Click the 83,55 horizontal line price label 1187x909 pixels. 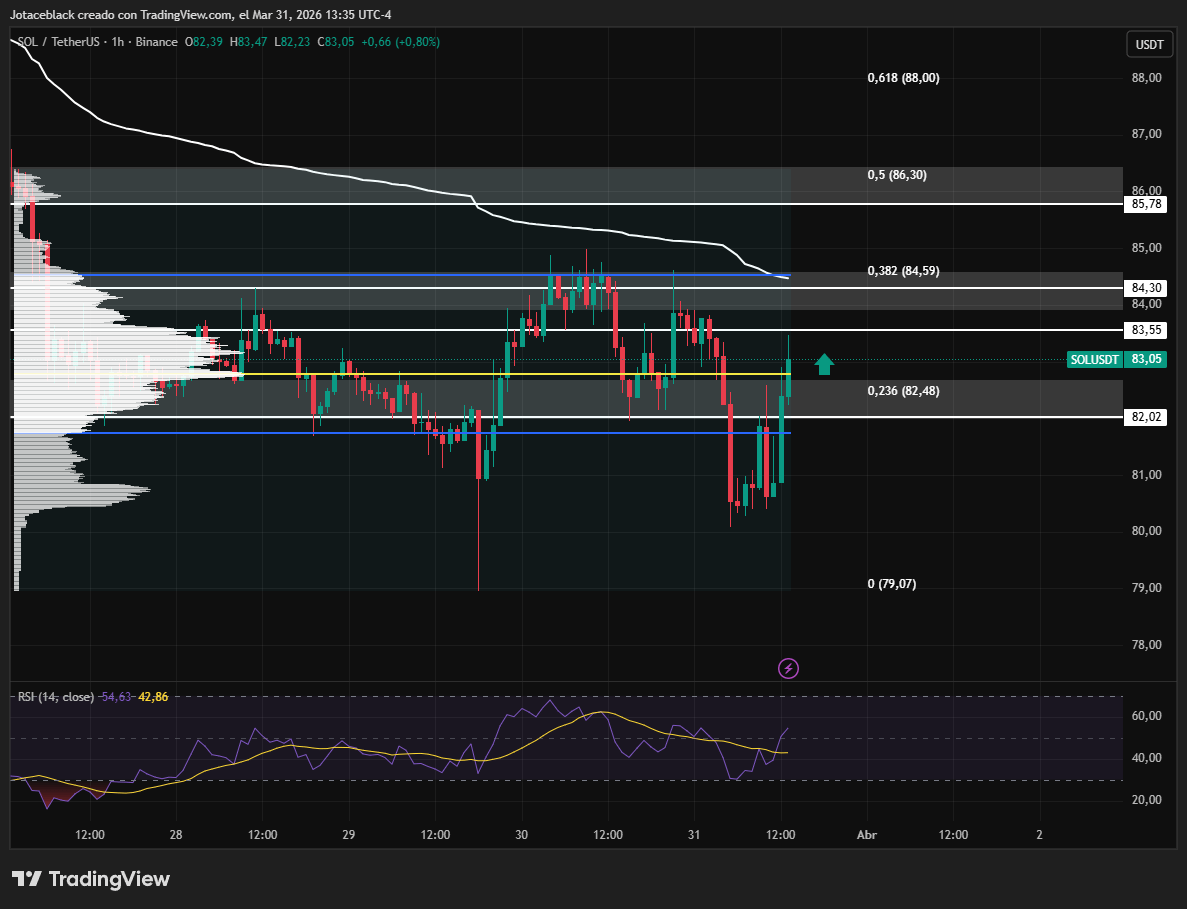coord(1145,330)
